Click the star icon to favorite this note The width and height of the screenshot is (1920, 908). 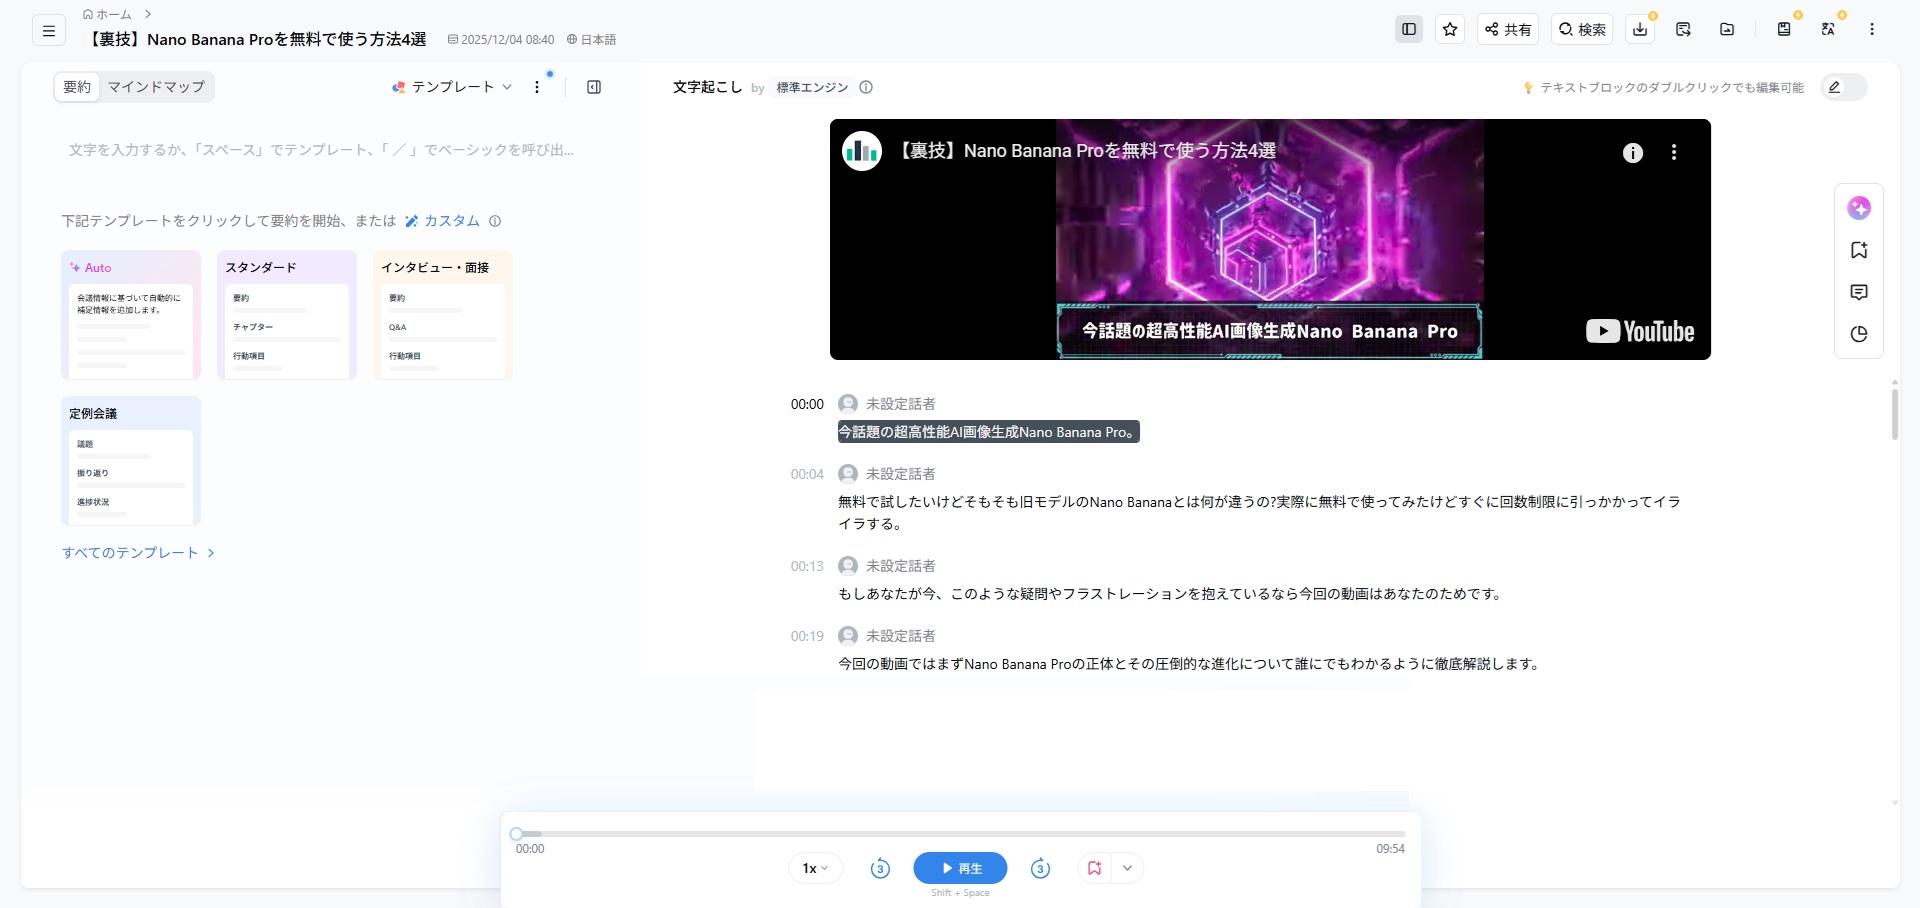1450,30
